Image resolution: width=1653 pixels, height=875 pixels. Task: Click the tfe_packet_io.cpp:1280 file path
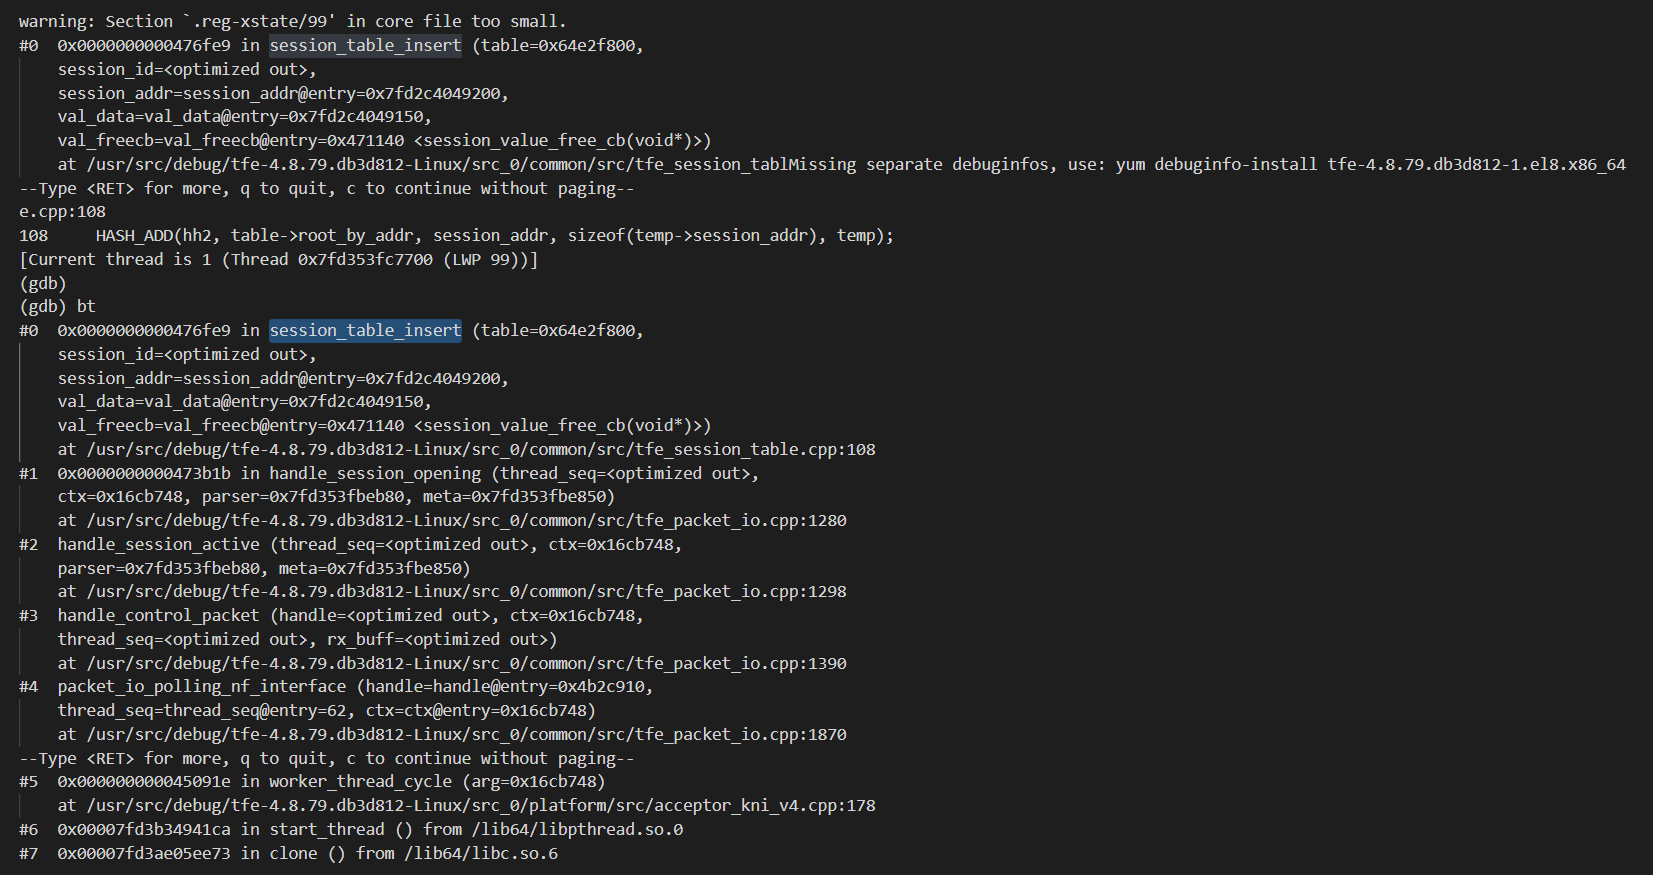466,521
